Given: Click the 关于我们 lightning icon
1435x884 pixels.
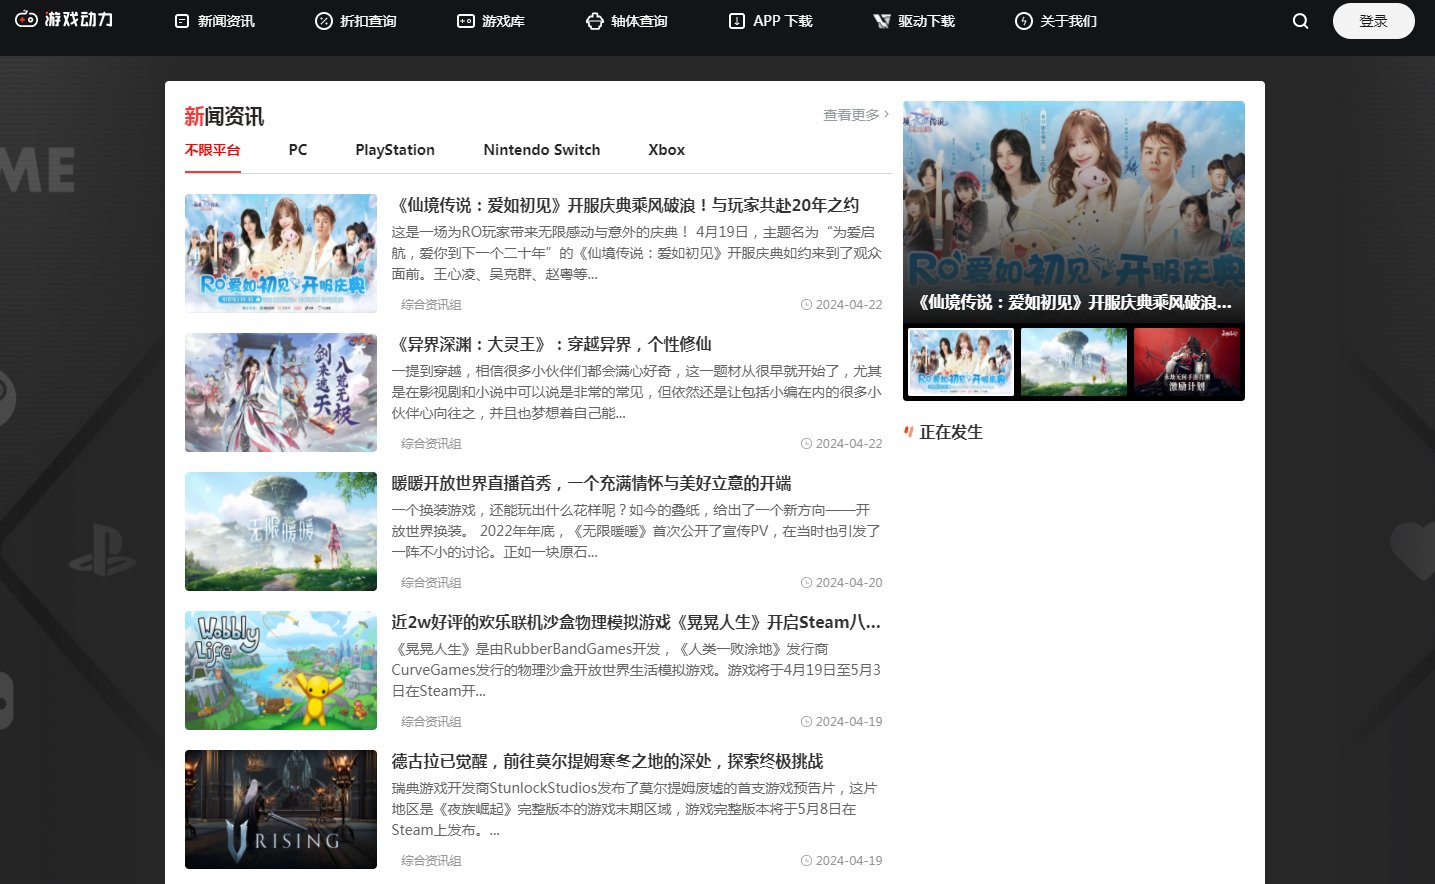Looking at the screenshot, I should [x=1024, y=21].
